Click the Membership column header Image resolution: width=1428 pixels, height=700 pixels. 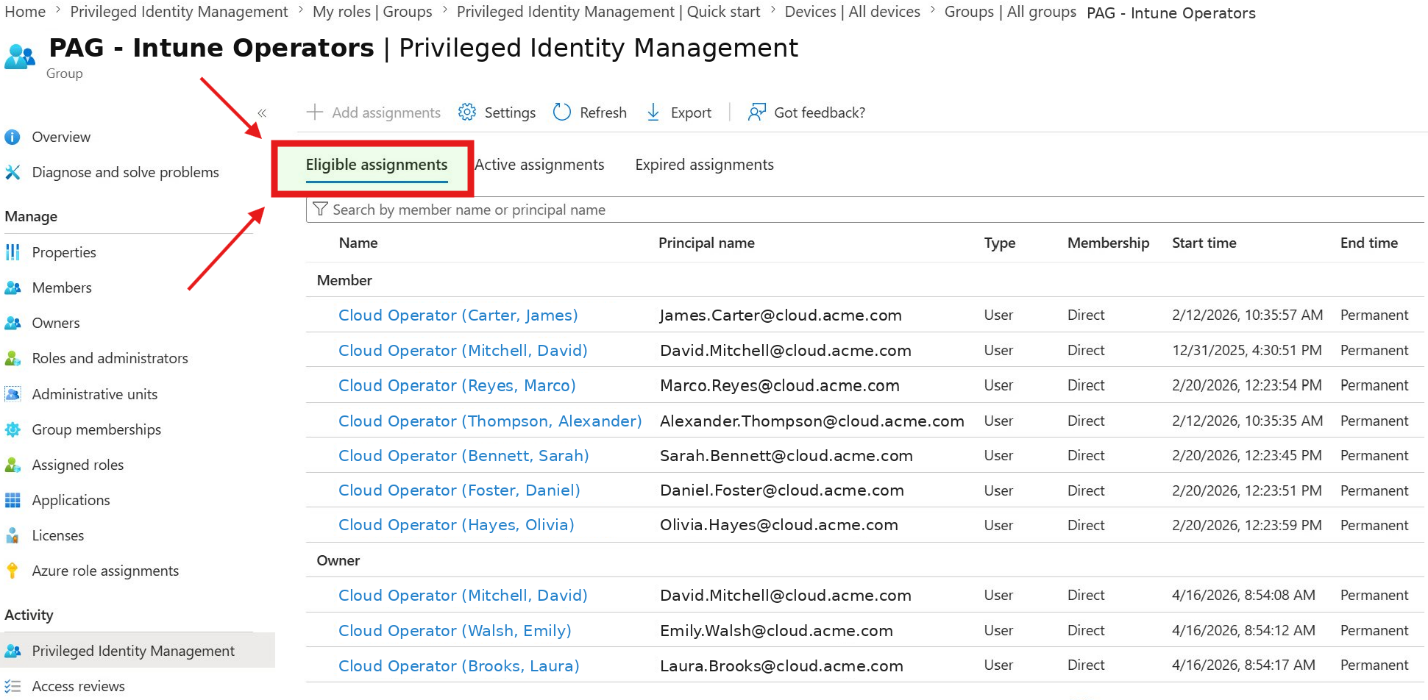pos(1108,243)
